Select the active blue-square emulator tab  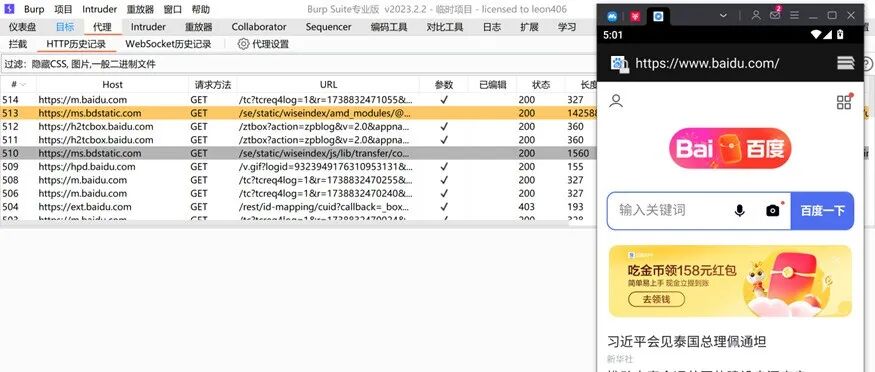(x=658, y=16)
